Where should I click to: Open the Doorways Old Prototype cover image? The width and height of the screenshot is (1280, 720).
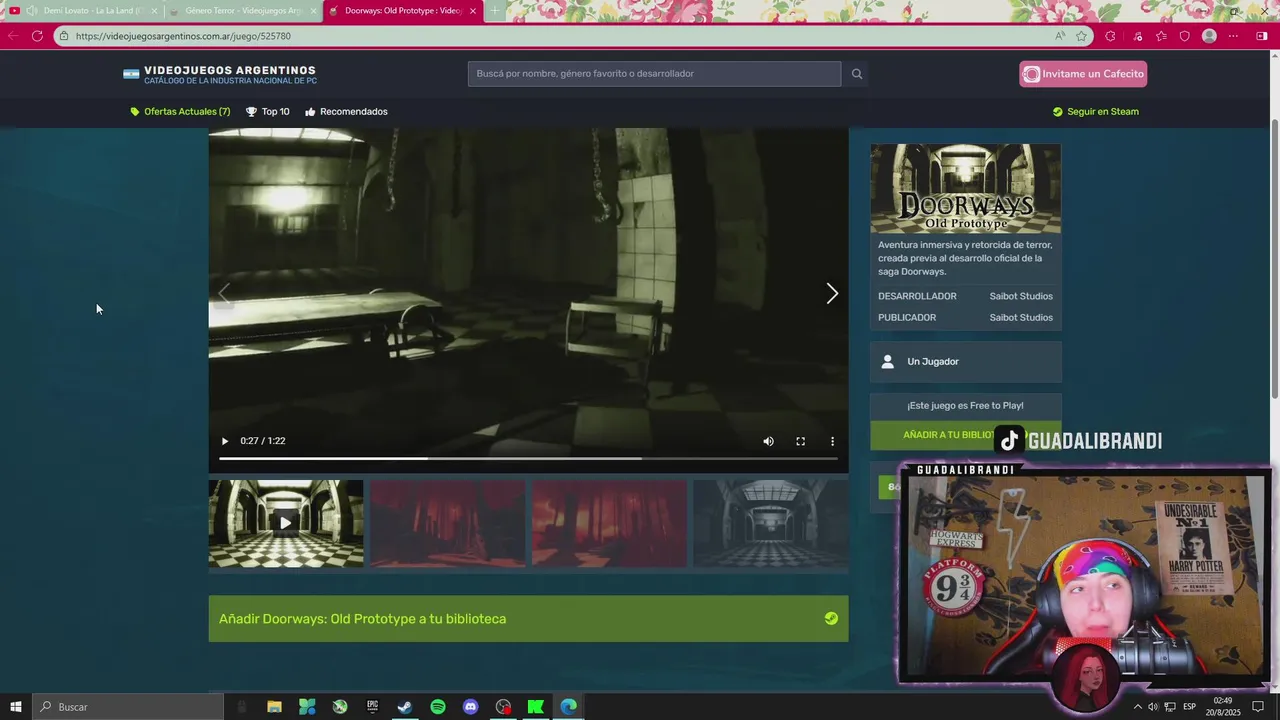(965, 188)
